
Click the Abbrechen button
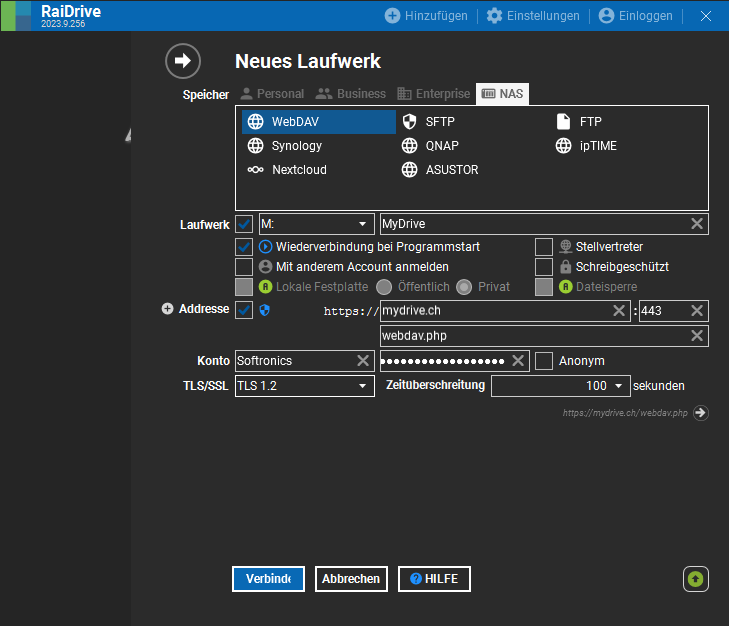click(x=351, y=579)
